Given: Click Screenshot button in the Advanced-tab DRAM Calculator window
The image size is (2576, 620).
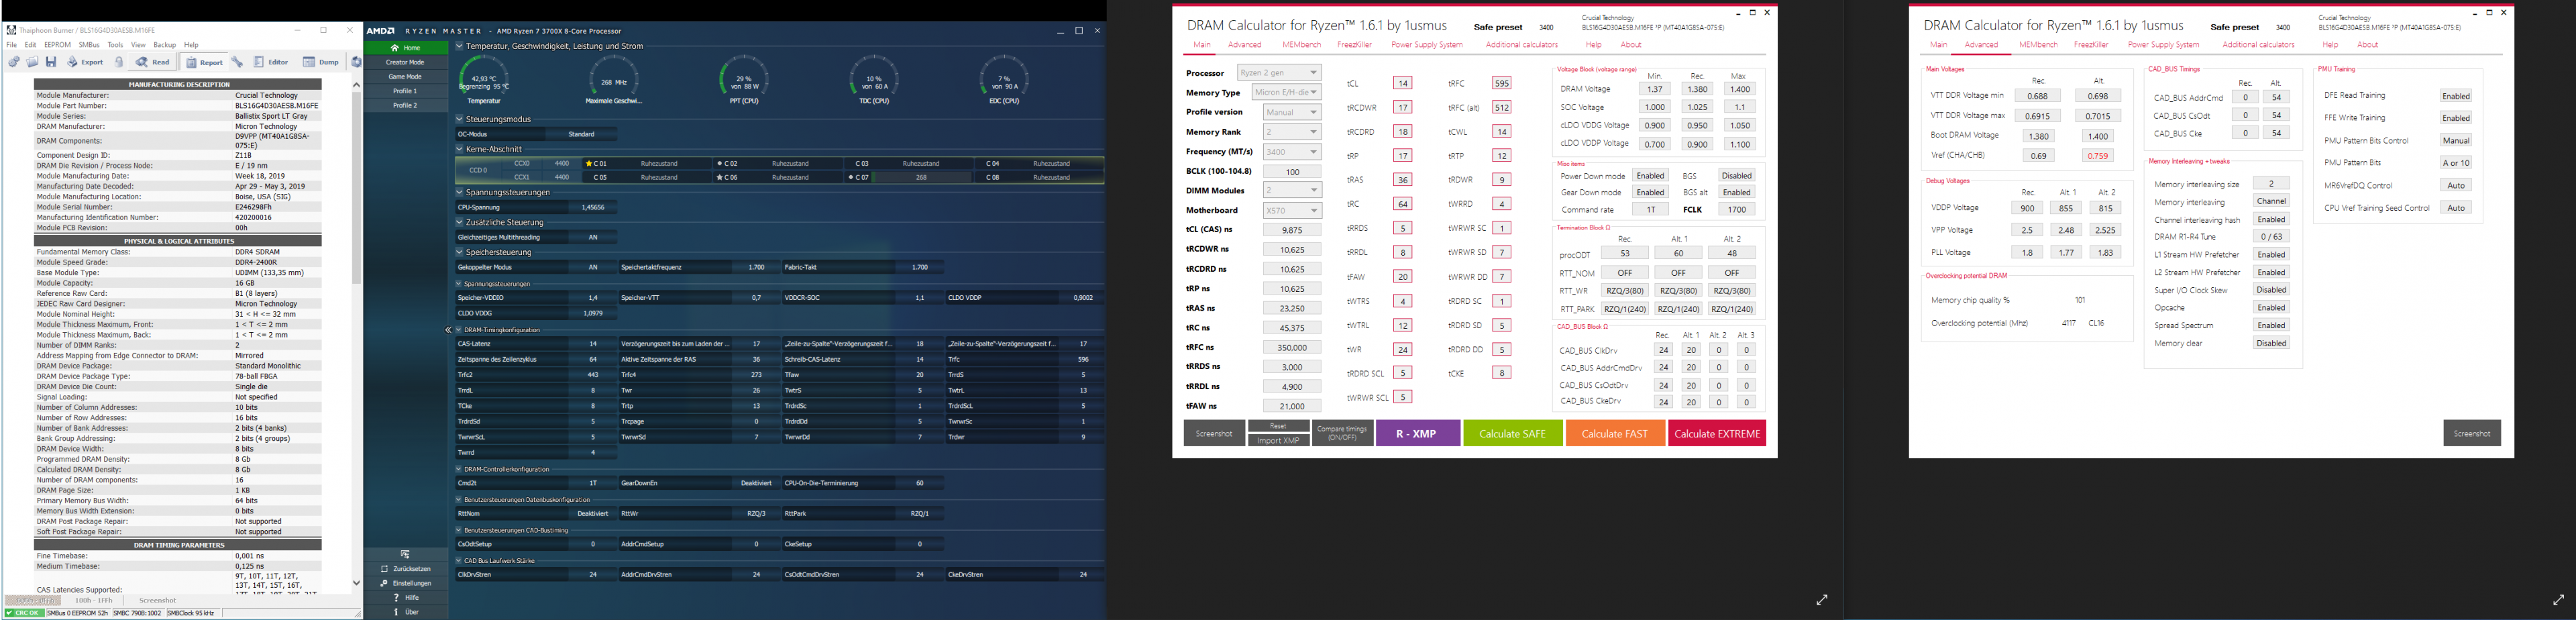Looking at the screenshot, I should point(2472,433).
